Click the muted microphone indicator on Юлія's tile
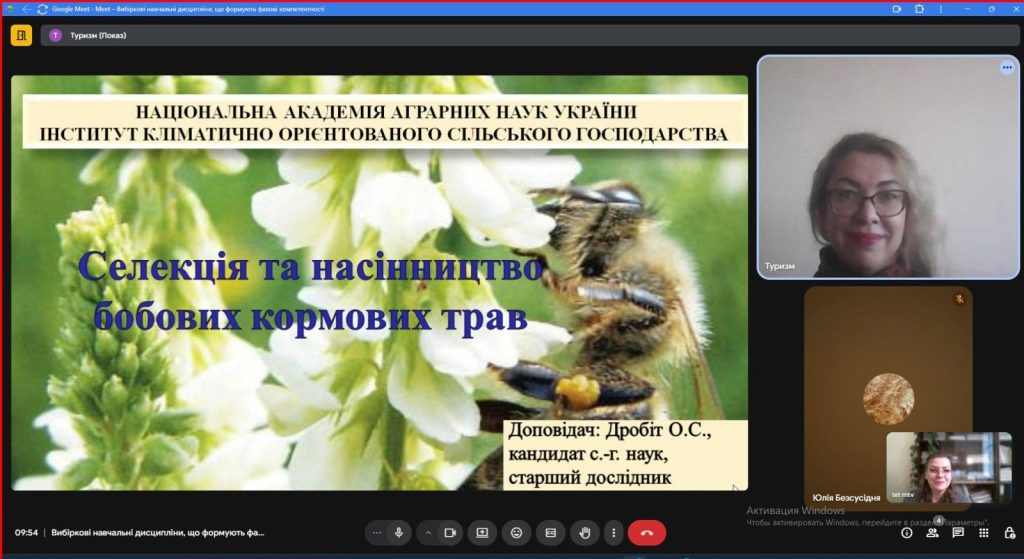The image size is (1024, 559). click(959, 299)
